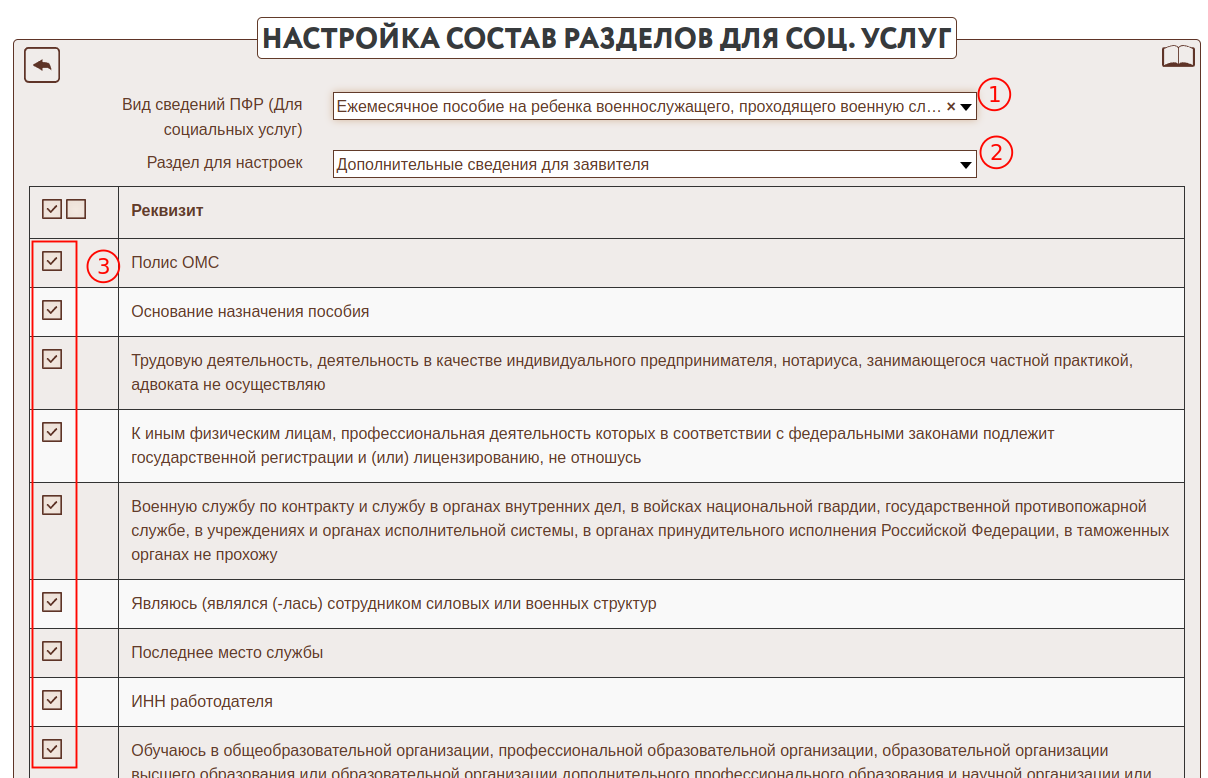1208x778 pixels.
Task: Select the Полис ОМС row text
Action: (175, 263)
